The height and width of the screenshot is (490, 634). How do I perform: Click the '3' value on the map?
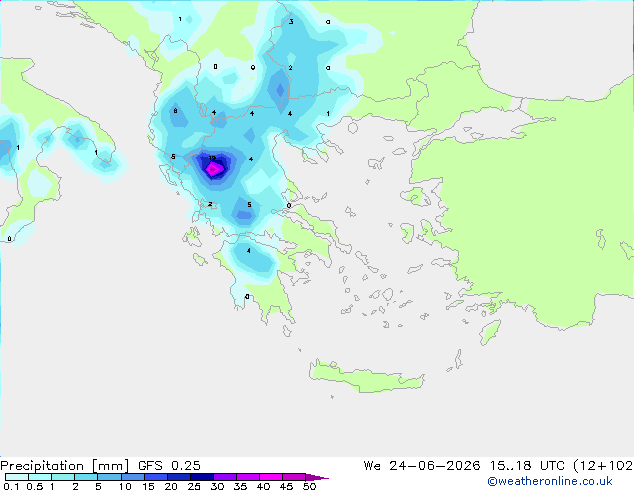[291, 22]
